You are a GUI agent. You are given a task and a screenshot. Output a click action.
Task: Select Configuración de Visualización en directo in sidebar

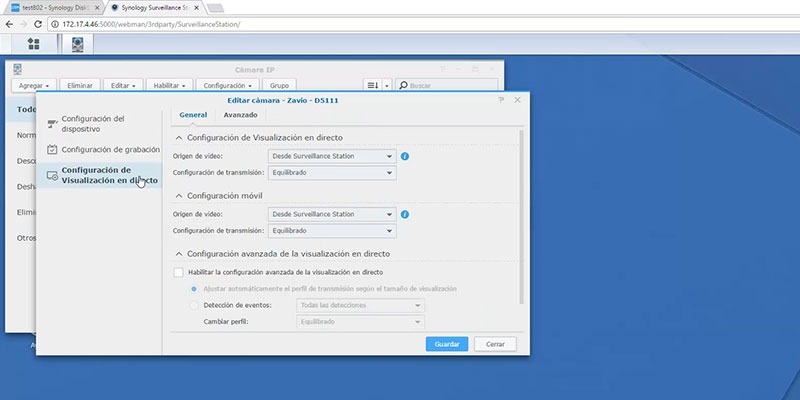click(100, 175)
